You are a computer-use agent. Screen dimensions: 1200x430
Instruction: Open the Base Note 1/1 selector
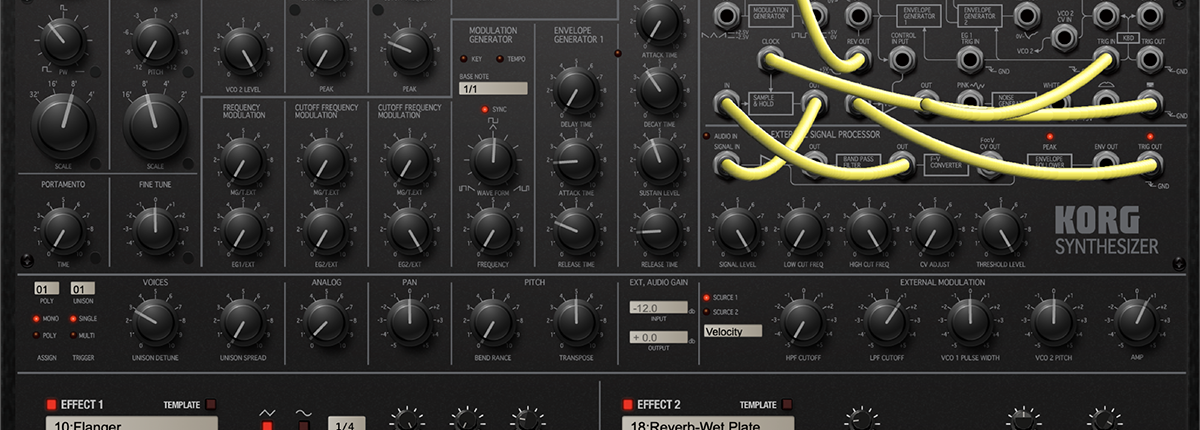pyautogui.click(x=492, y=88)
